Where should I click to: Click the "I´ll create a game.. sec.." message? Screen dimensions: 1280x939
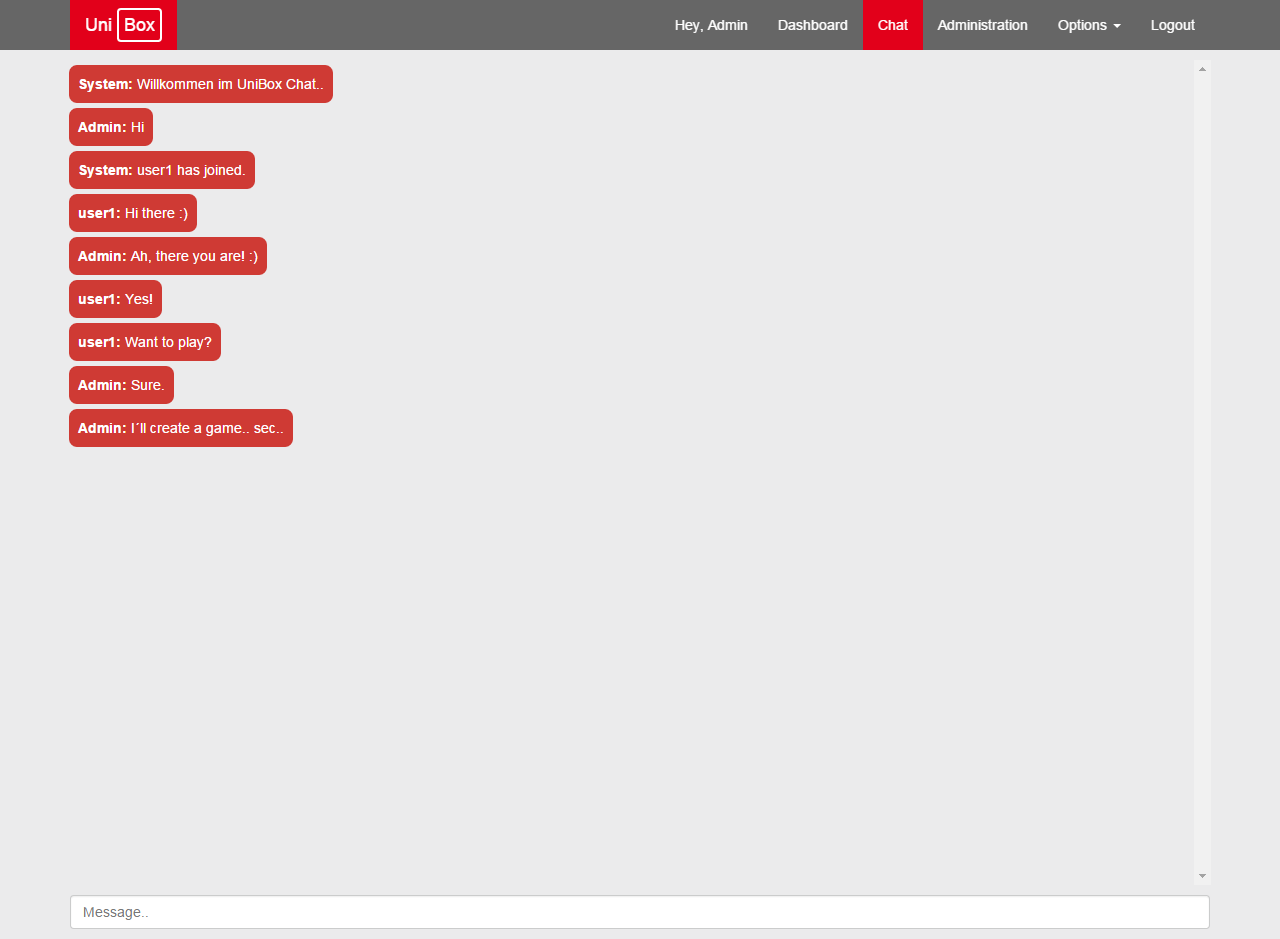pyautogui.click(x=181, y=428)
